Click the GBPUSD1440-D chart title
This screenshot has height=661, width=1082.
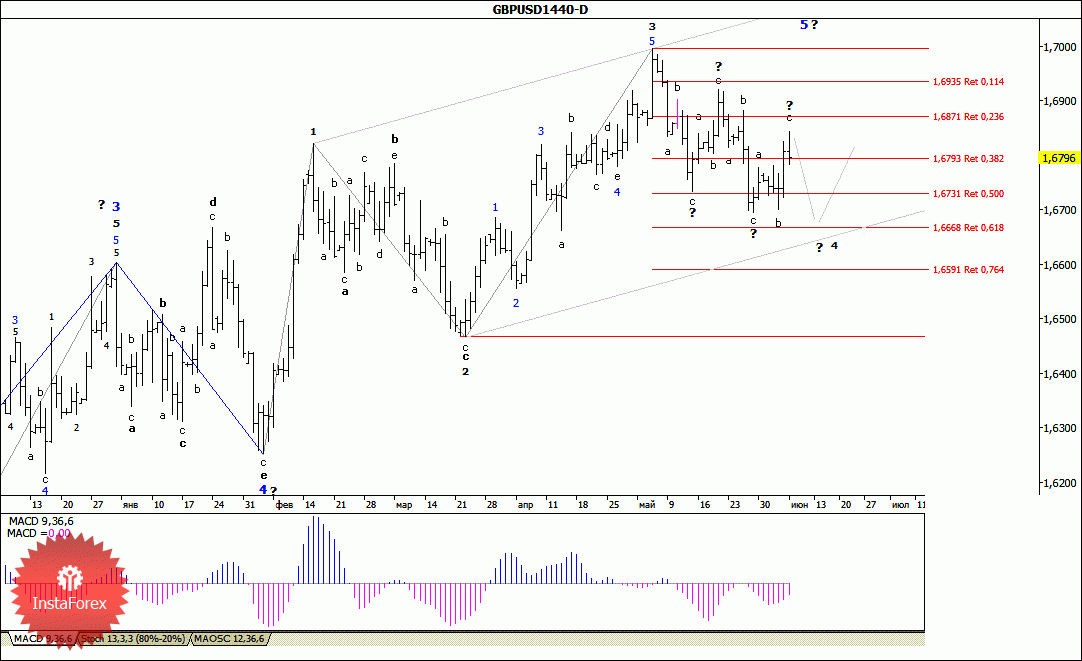pyautogui.click(x=540, y=9)
